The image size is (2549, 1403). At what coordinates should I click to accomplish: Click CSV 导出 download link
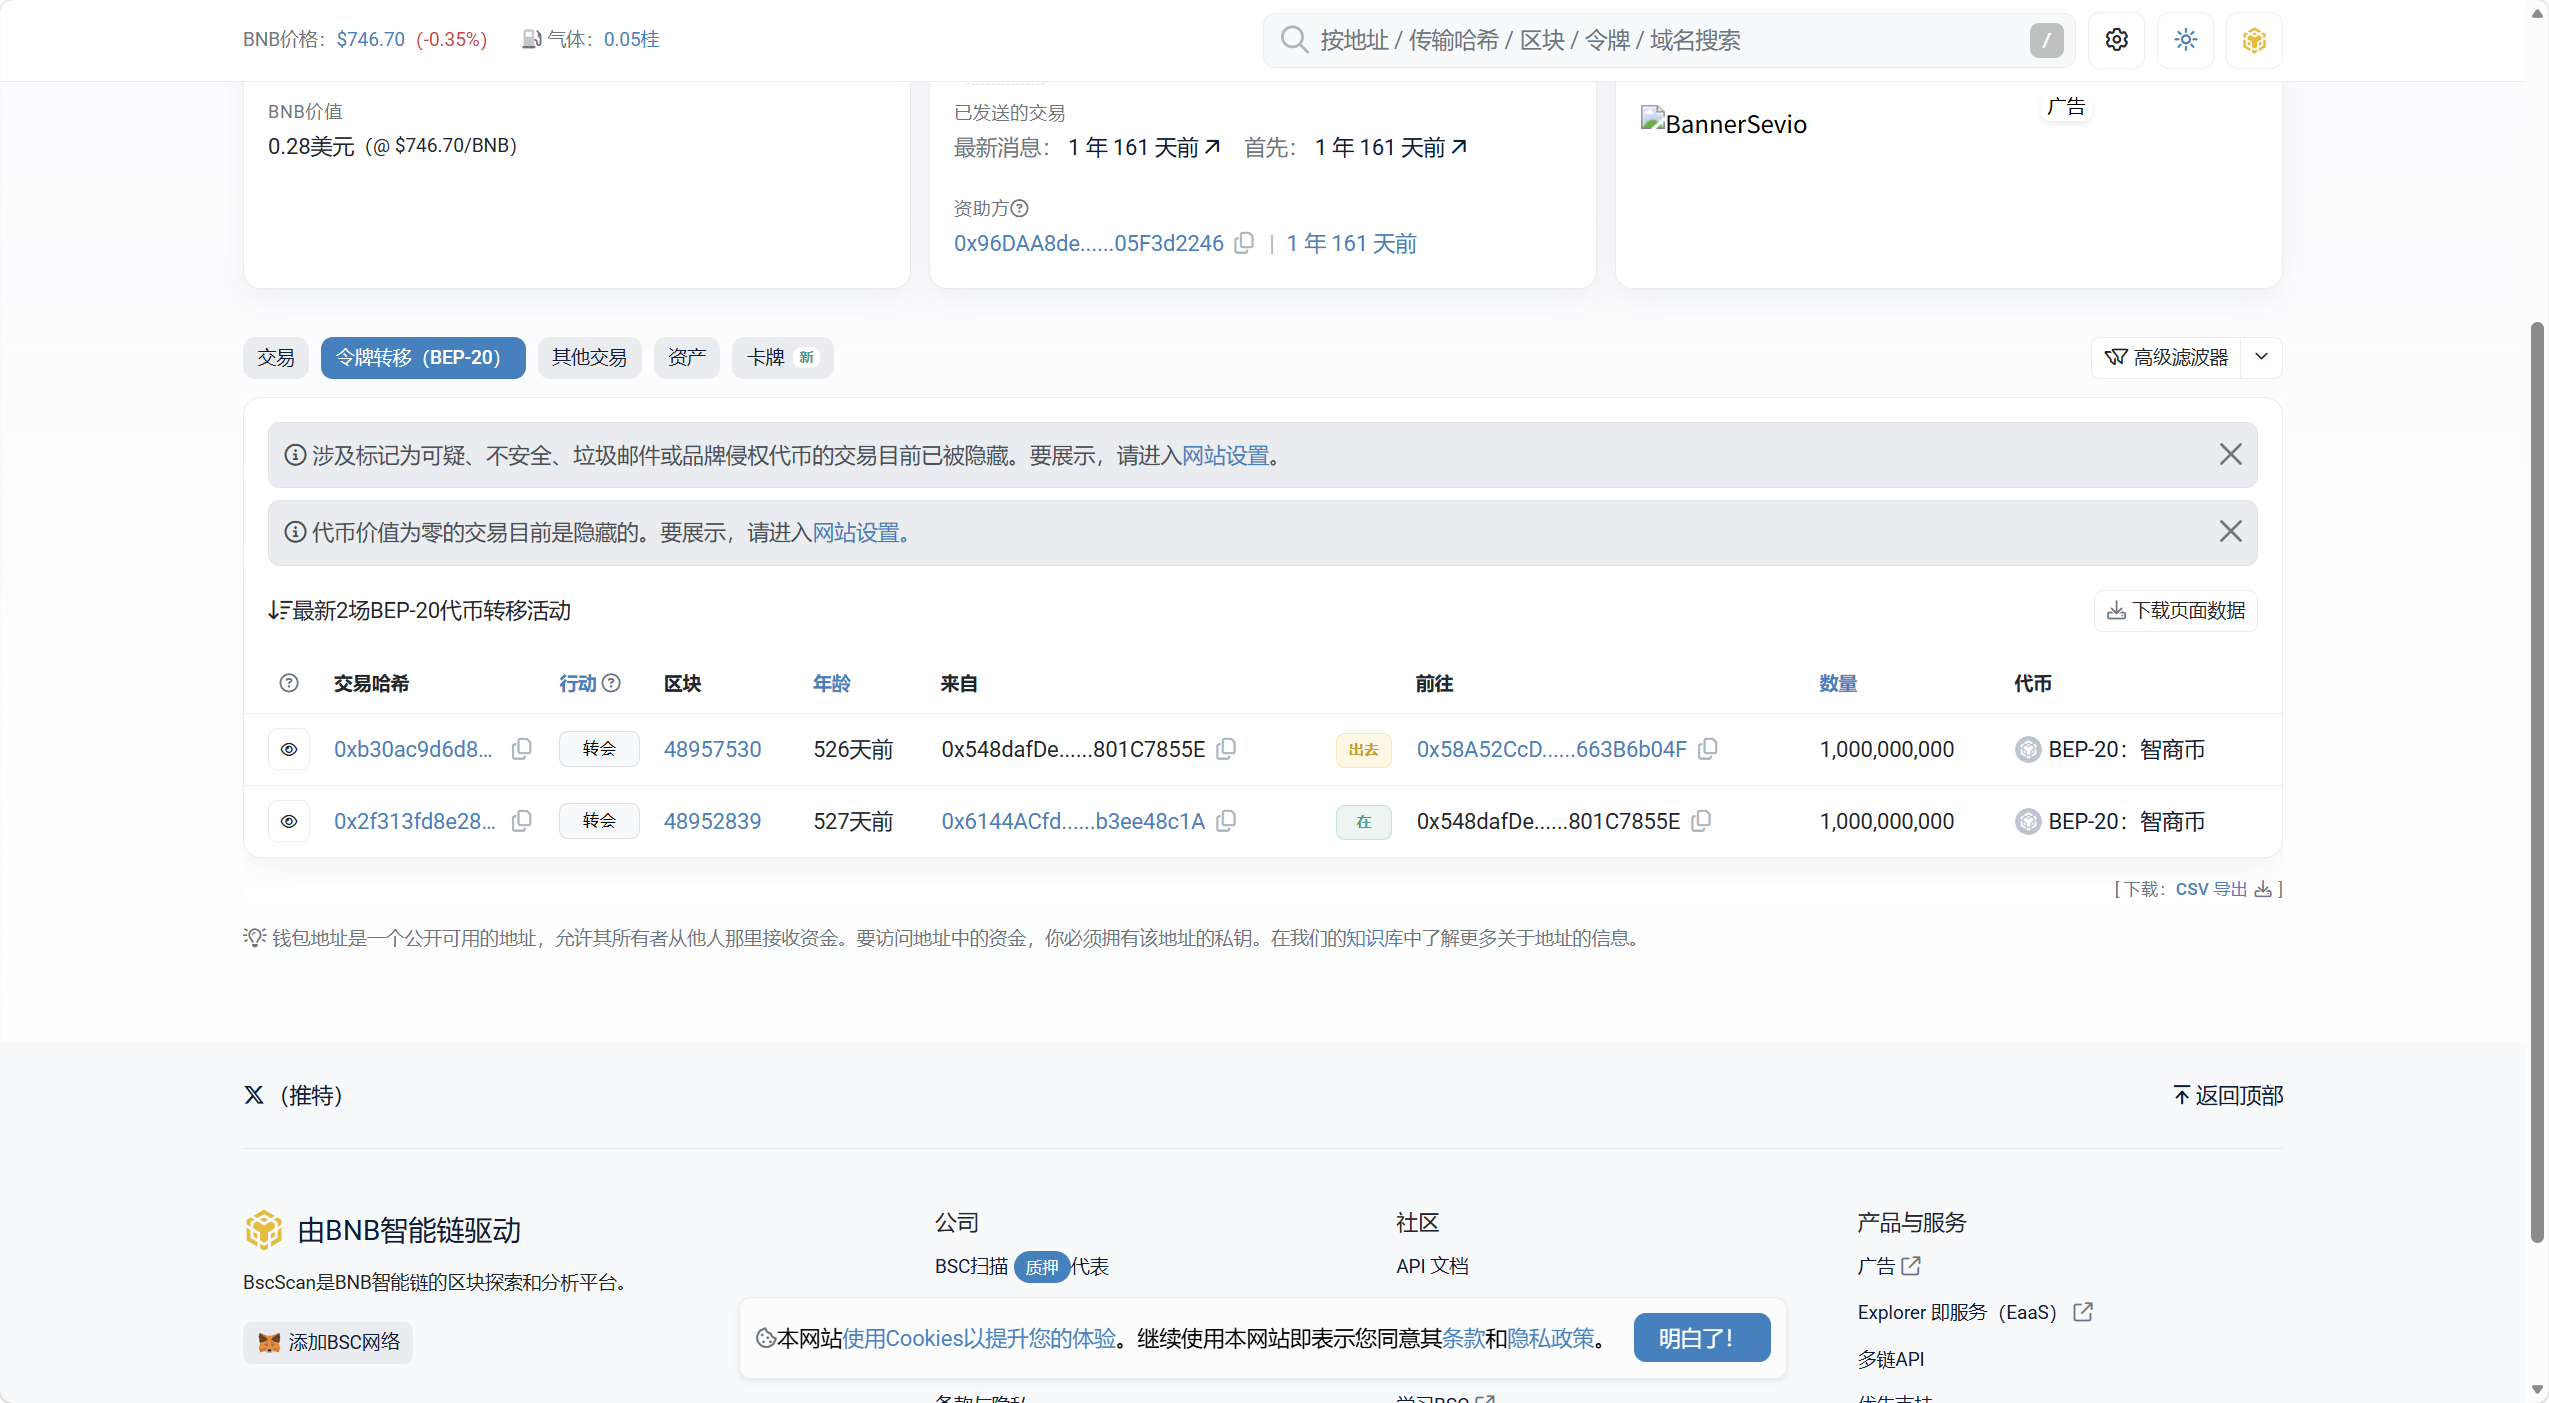2223,889
